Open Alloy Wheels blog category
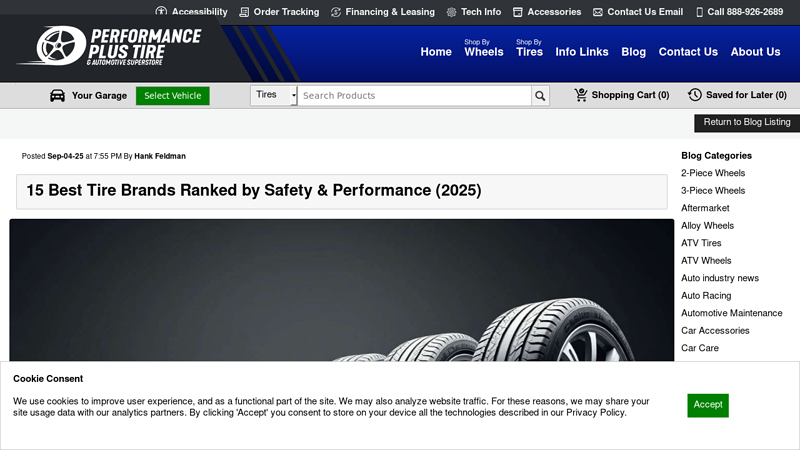Screen dimensions: 800x450 tap(707, 226)
